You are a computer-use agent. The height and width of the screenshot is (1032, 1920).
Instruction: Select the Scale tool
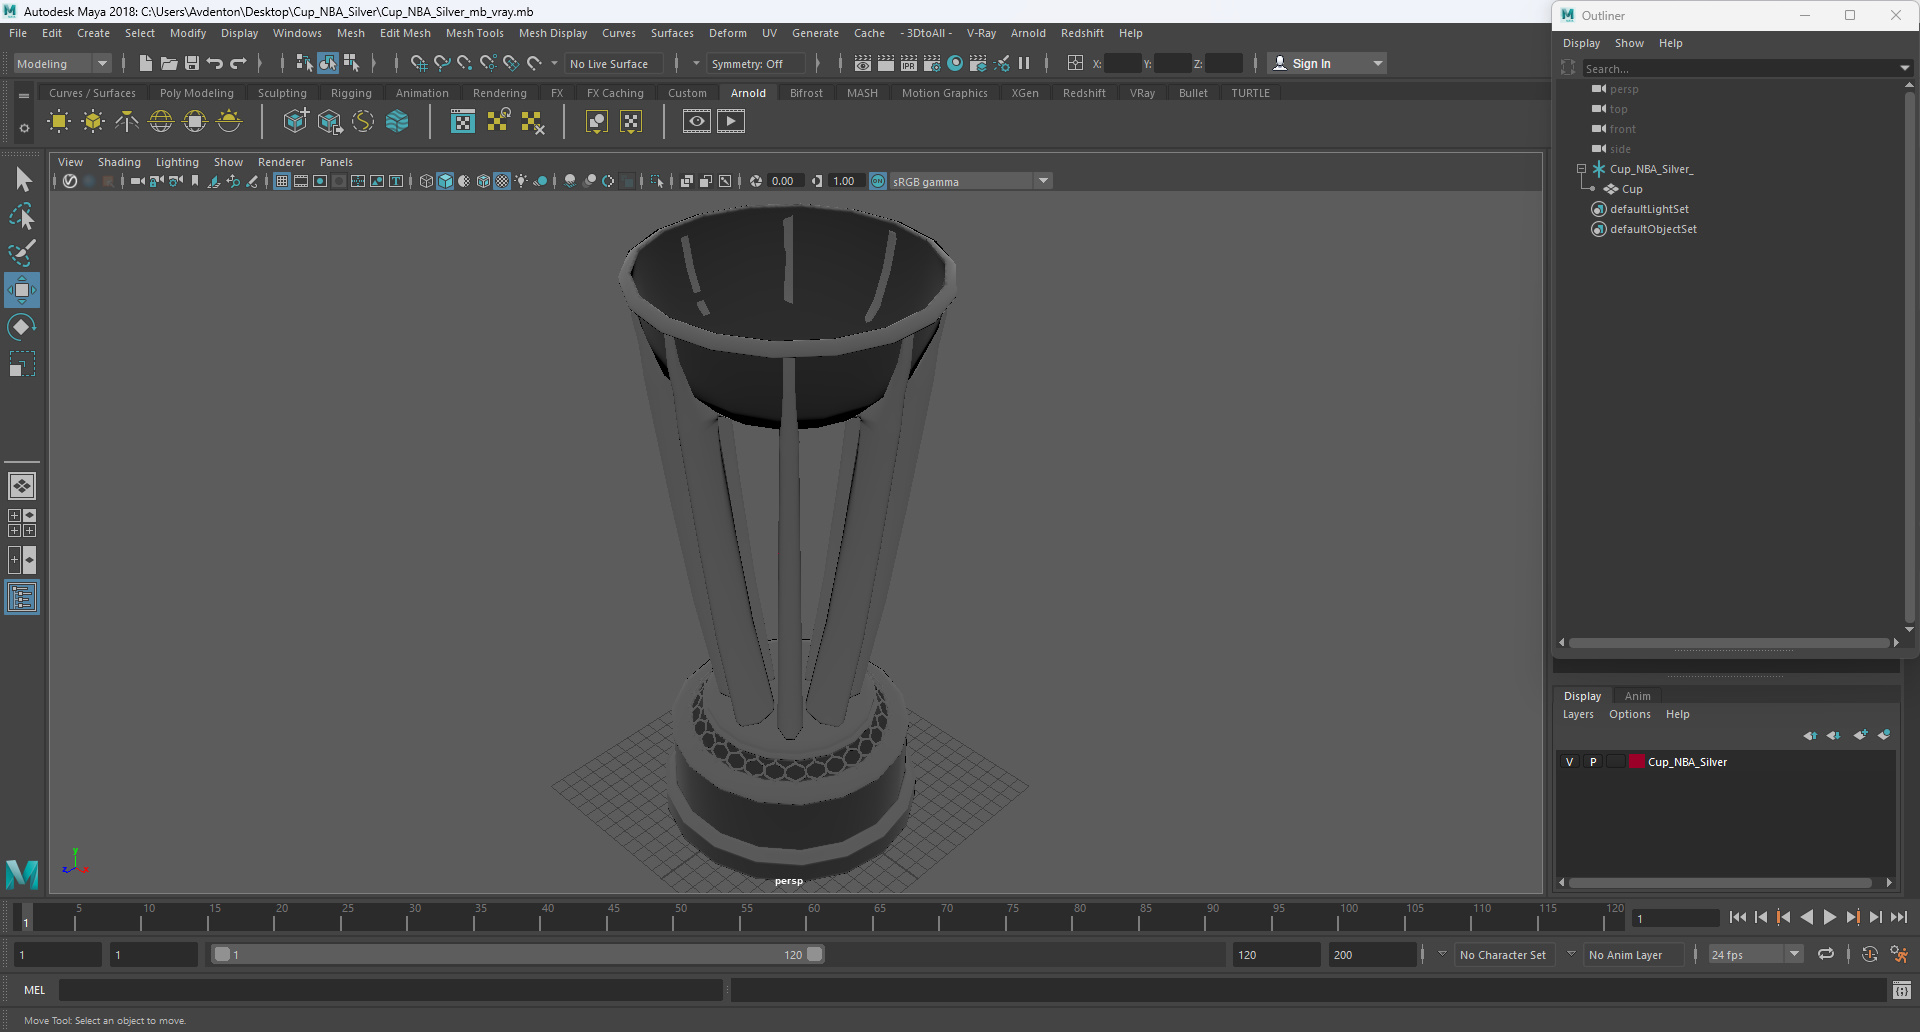pos(22,364)
